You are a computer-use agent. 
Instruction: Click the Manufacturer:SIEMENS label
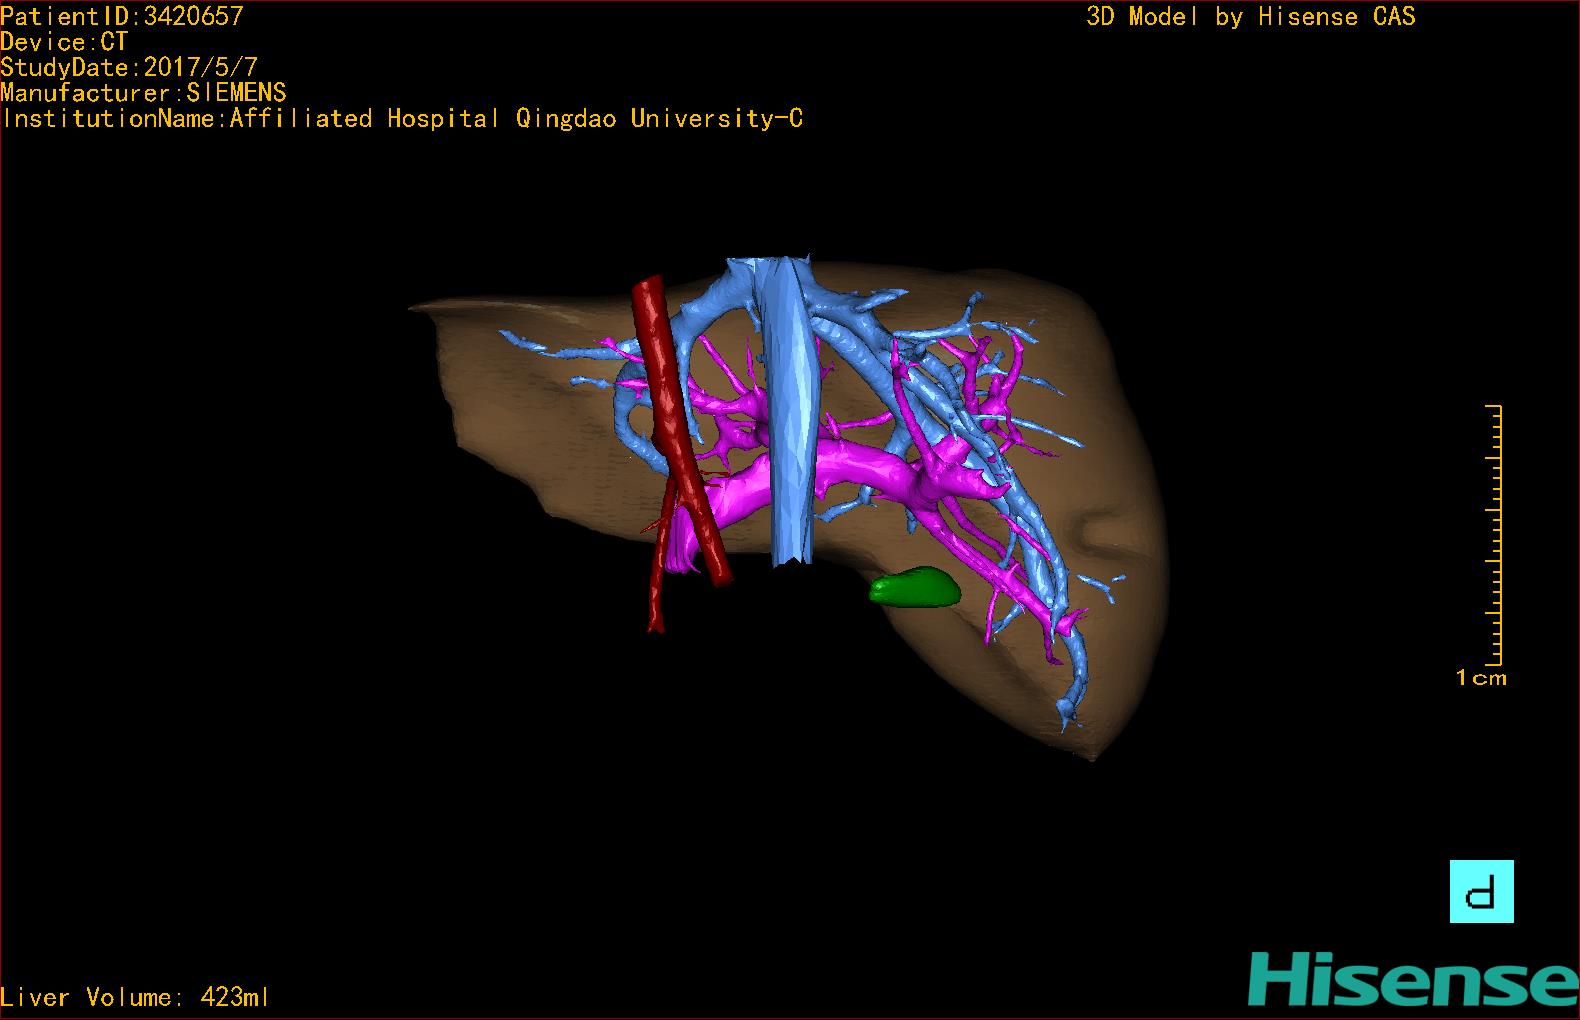(143, 93)
